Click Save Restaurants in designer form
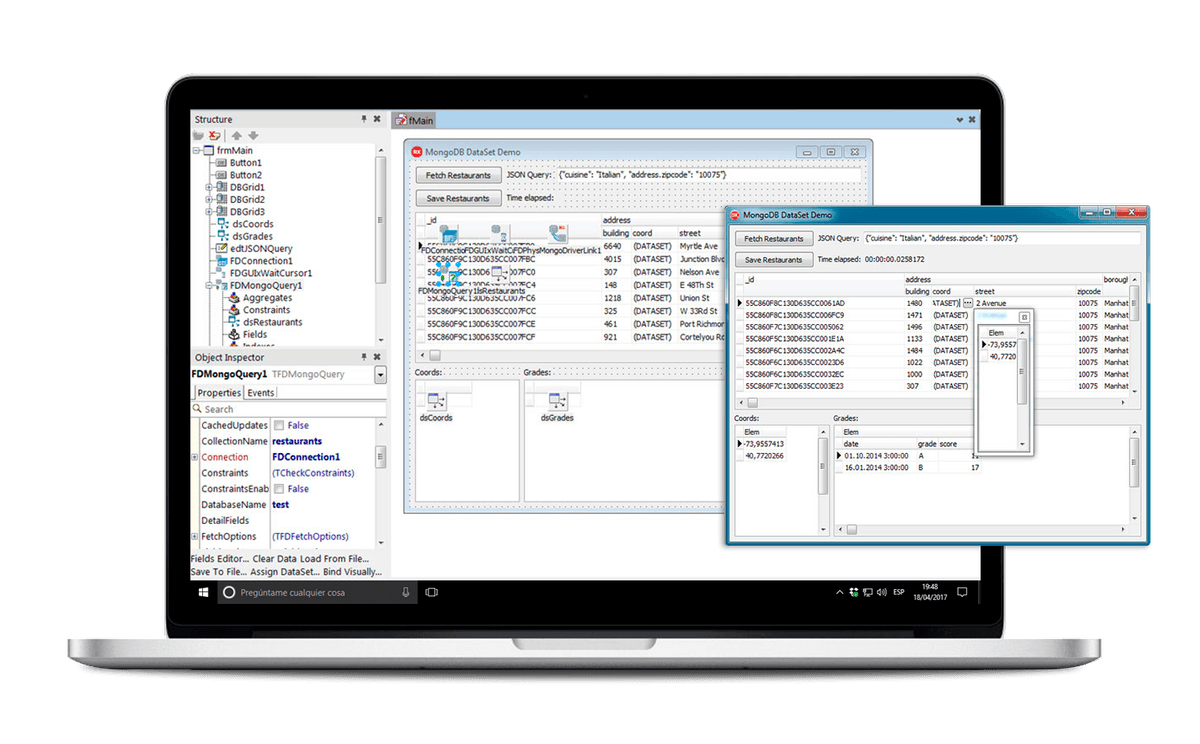The height and width of the screenshot is (744, 1200). tap(457, 198)
